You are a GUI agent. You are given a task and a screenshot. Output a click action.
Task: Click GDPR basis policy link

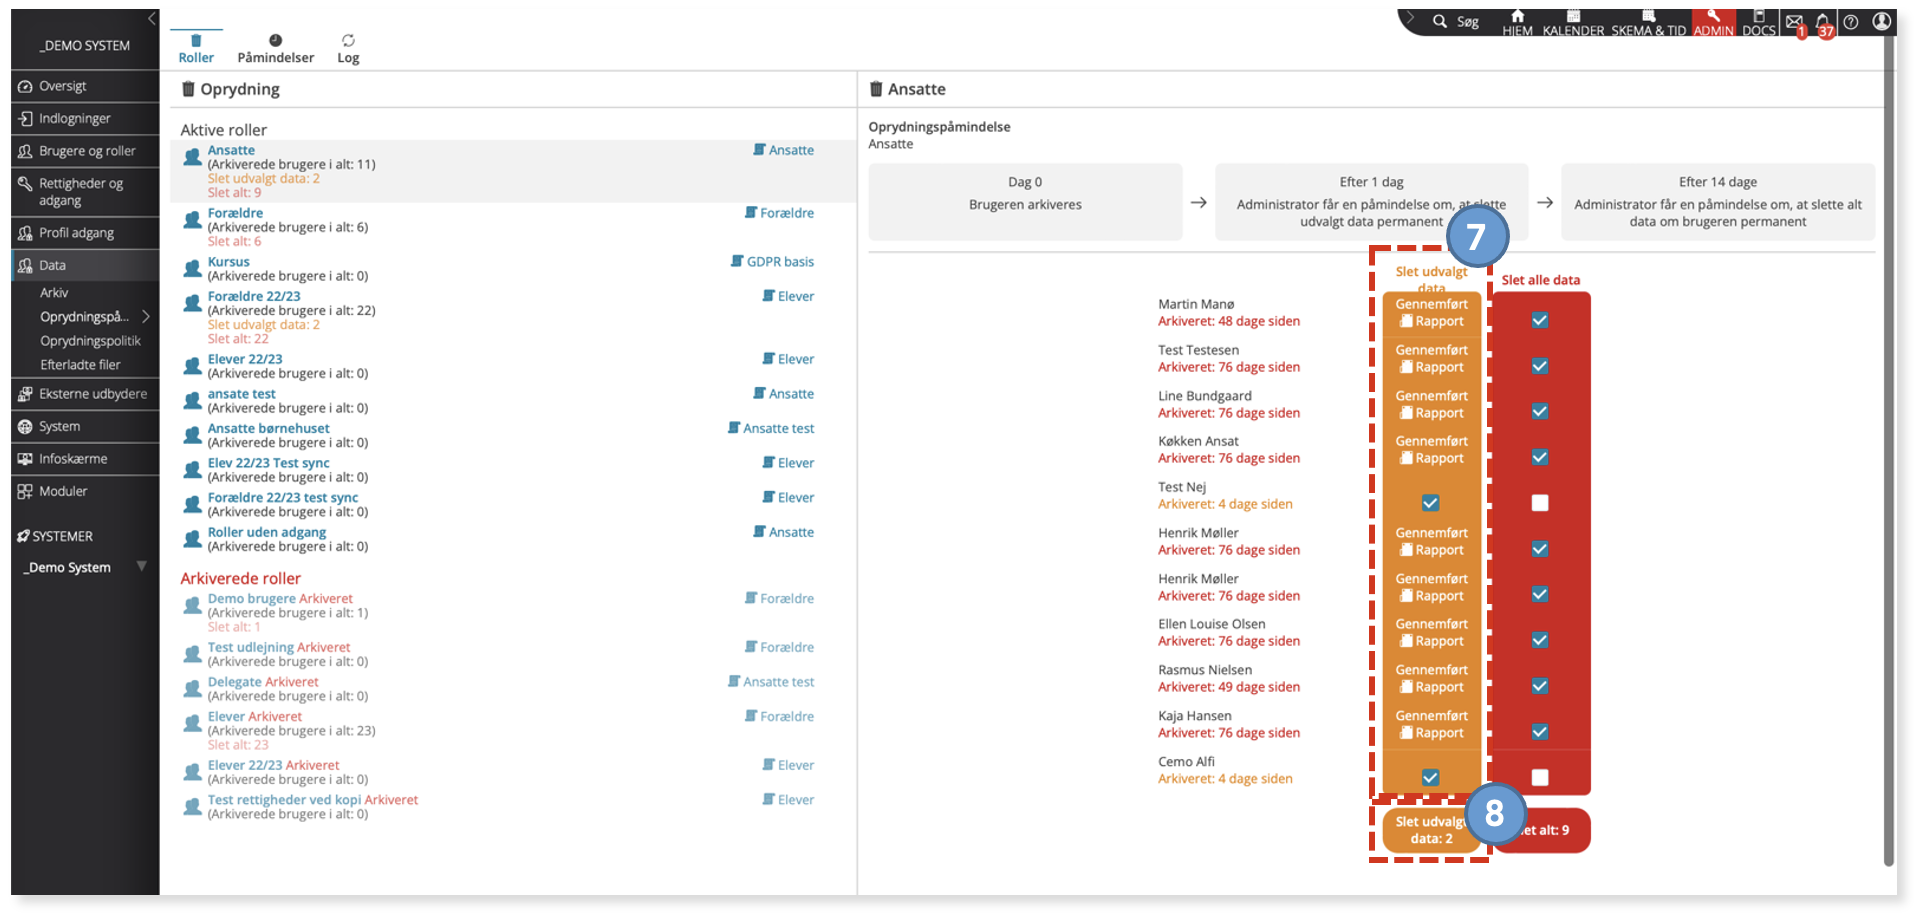click(772, 262)
